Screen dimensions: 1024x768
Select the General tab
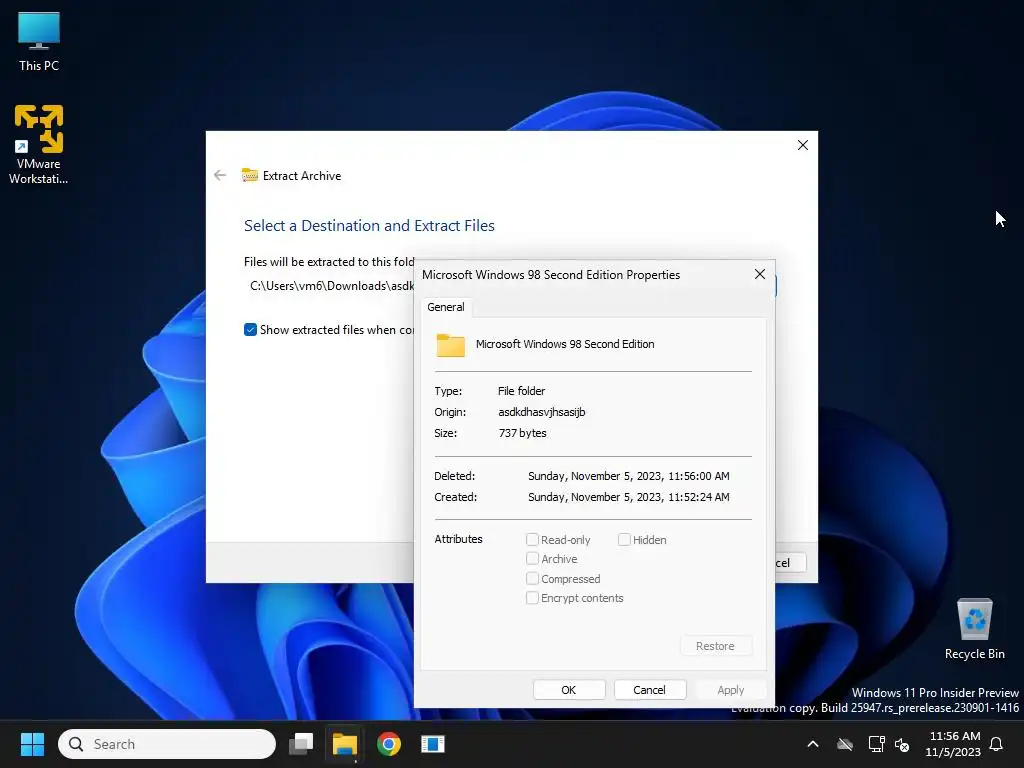tap(446, 307)
